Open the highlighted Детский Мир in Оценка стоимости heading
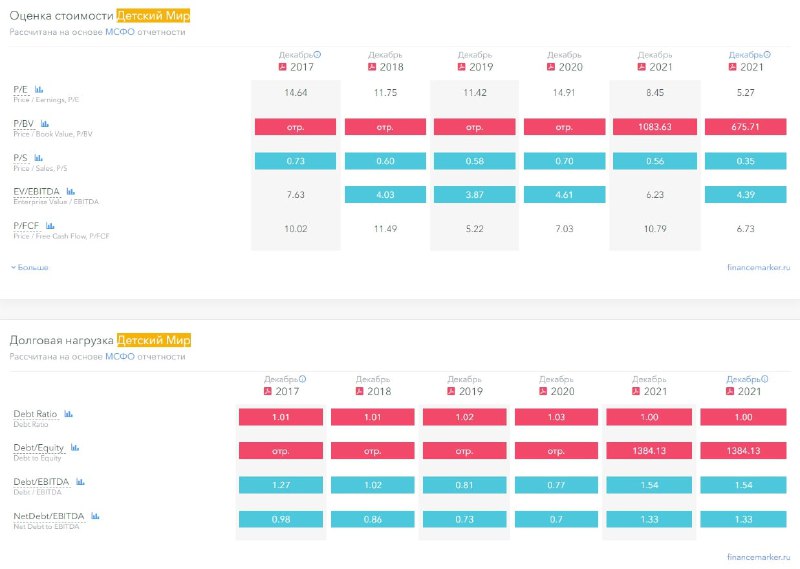Viewport: 800px width, 569px height. [153, 16]
